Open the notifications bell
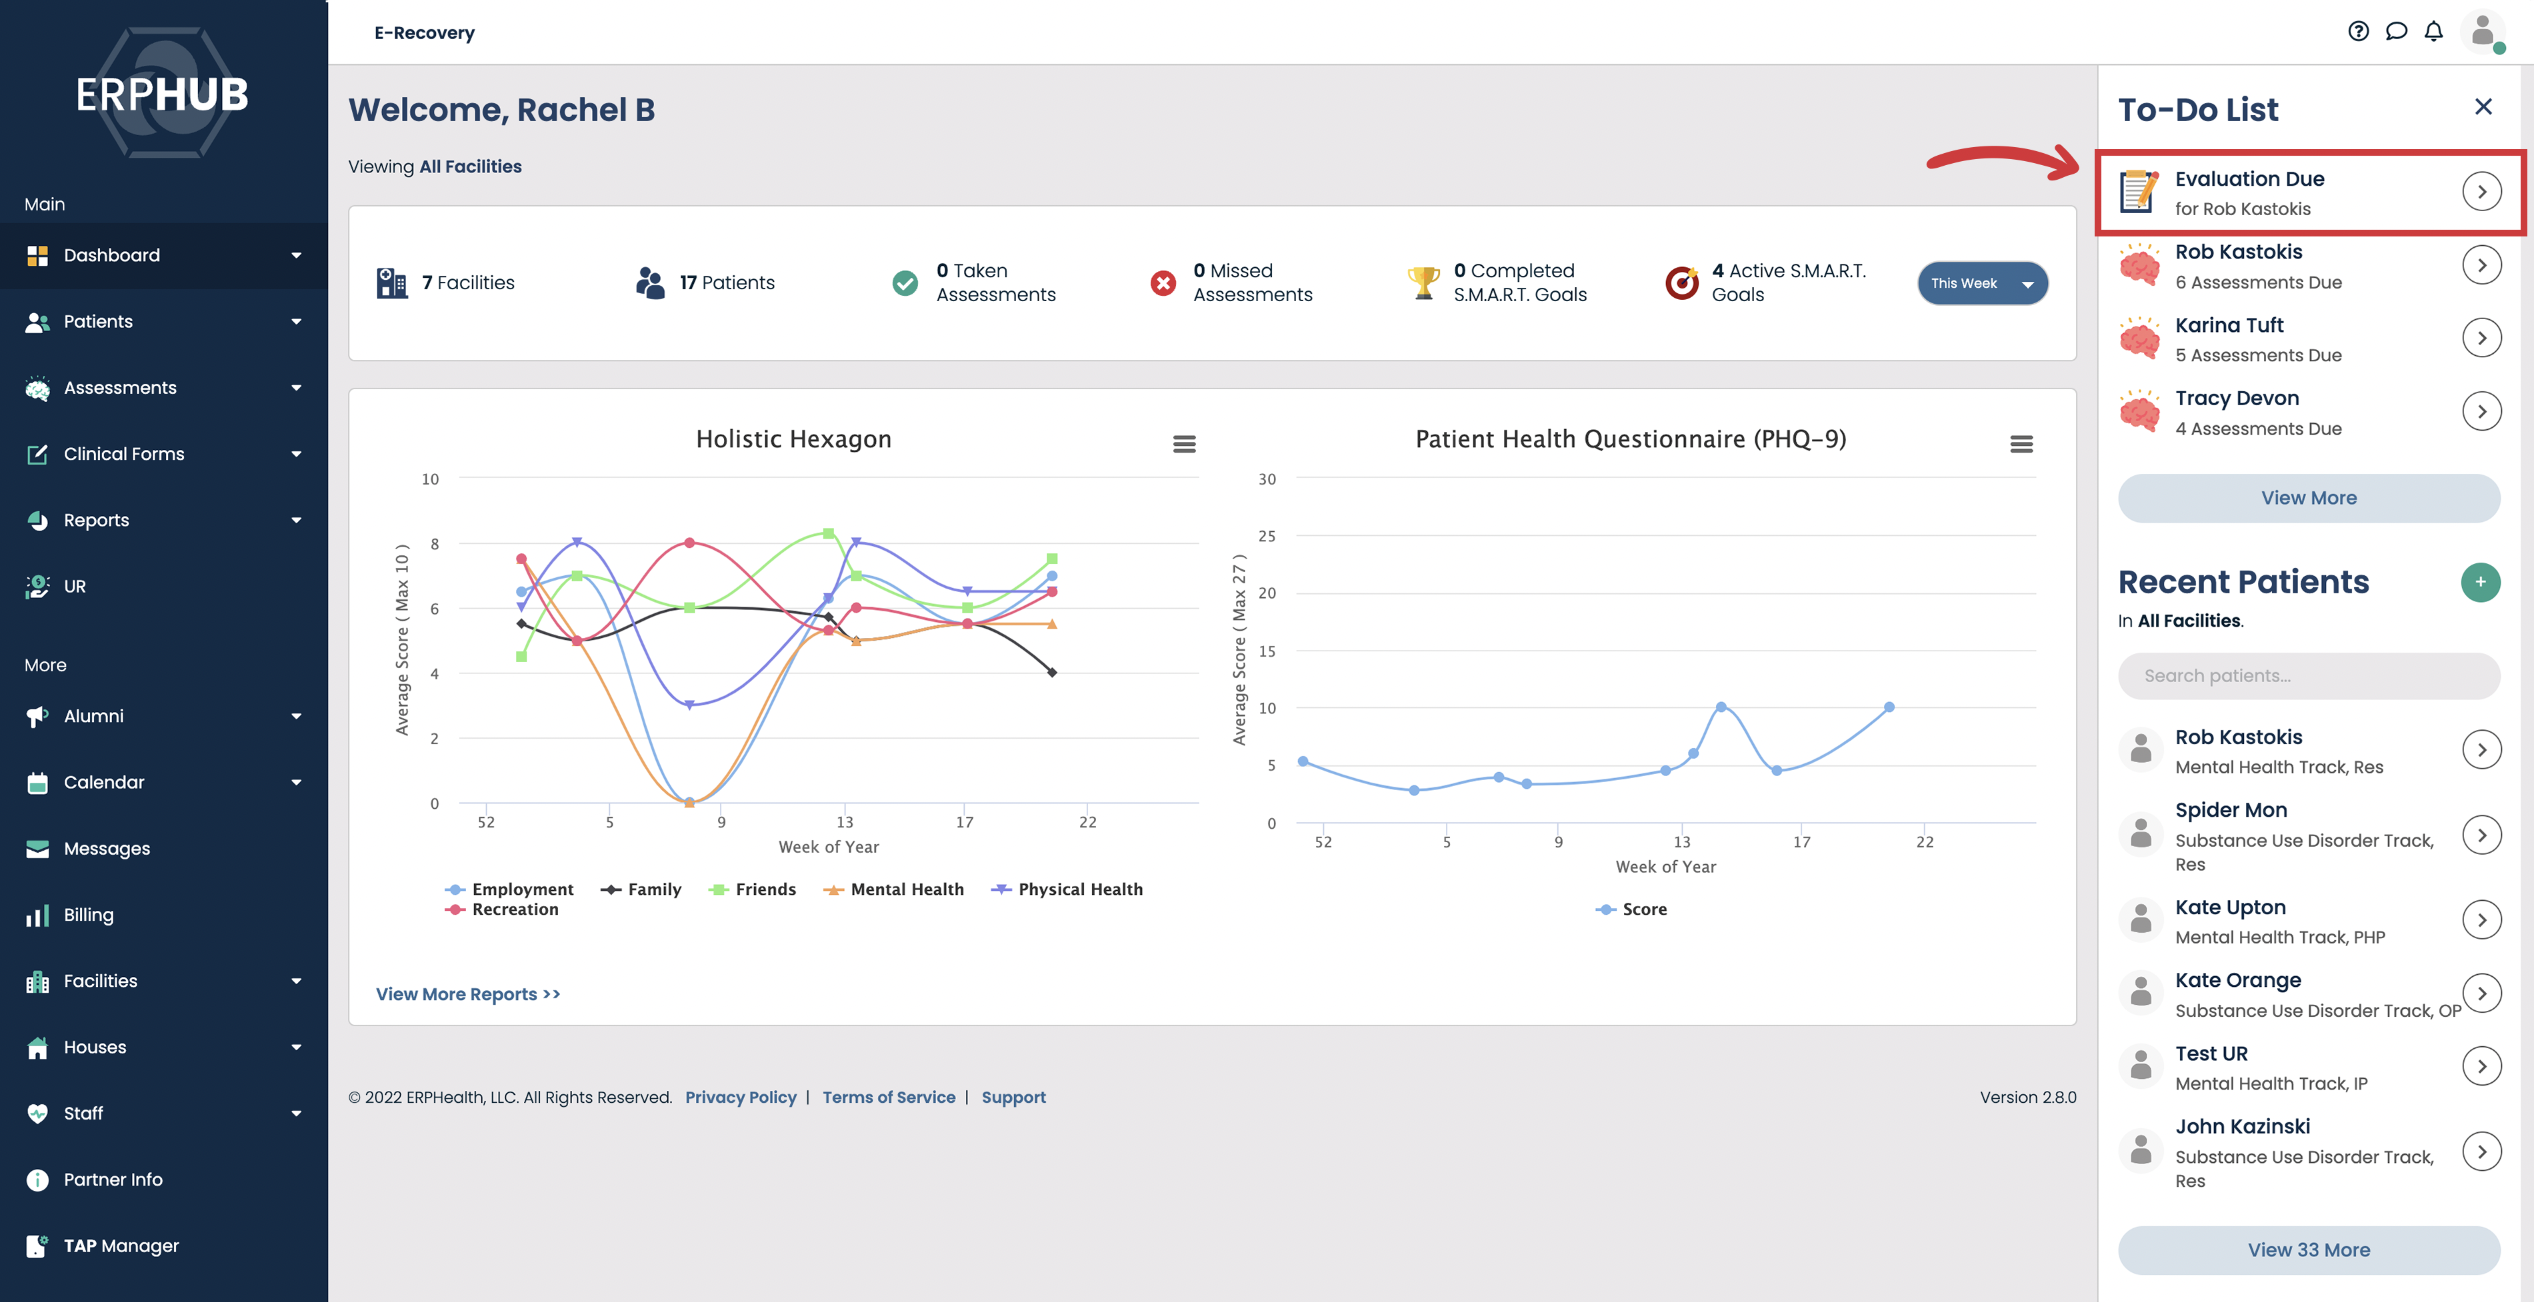2534x1302 pixels. point(2433,31)
